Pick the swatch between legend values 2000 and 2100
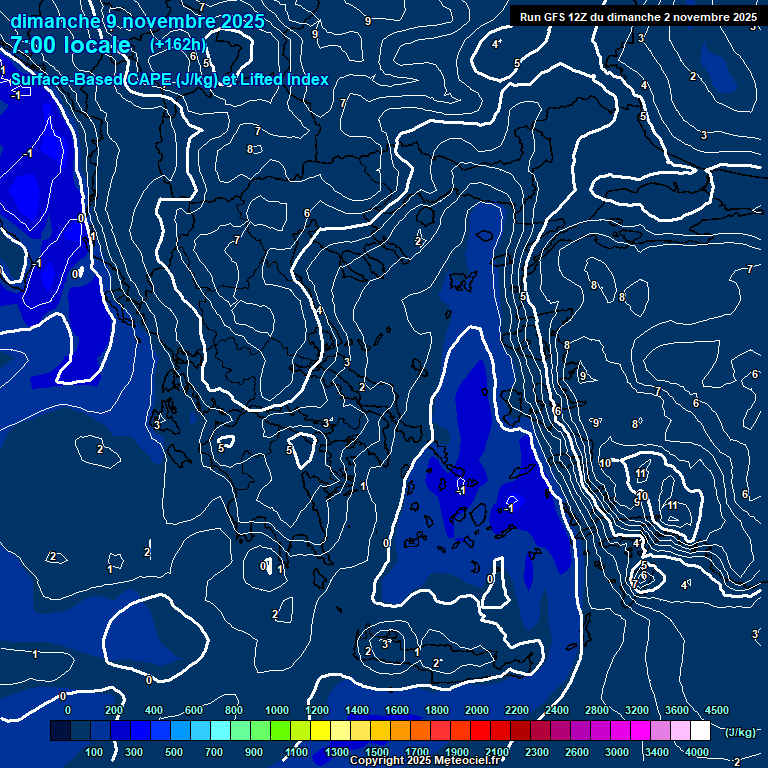The height and width of the screenshot is (768, 768). (x=480, y=730)
